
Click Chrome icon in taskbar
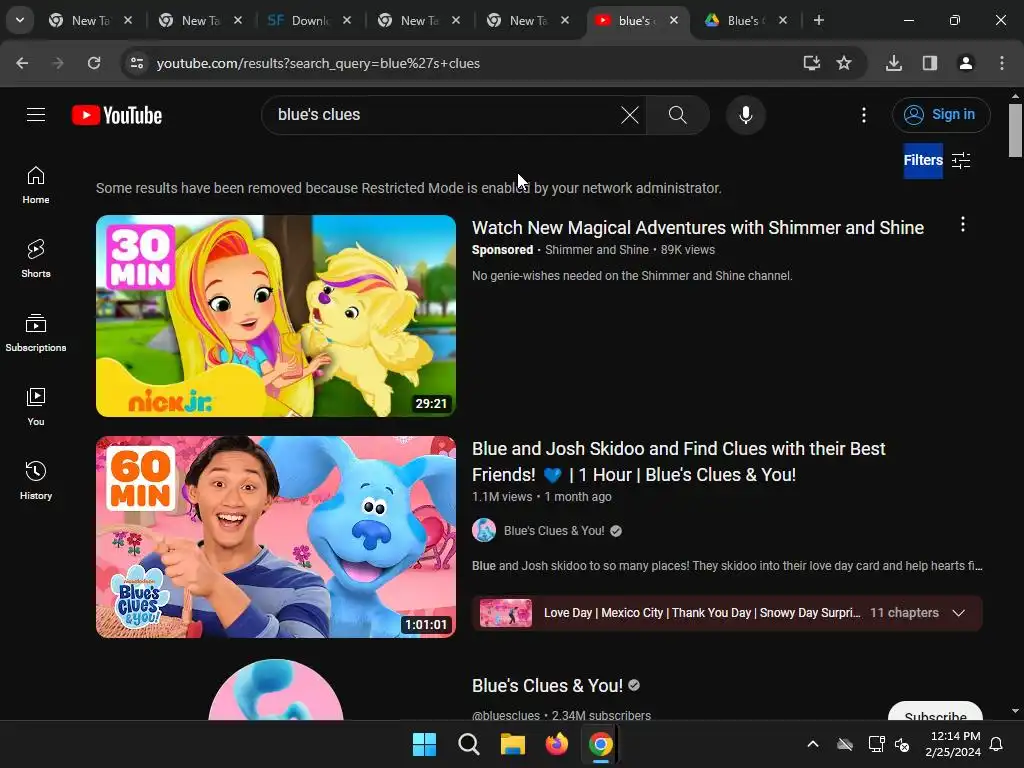(601, 744)
